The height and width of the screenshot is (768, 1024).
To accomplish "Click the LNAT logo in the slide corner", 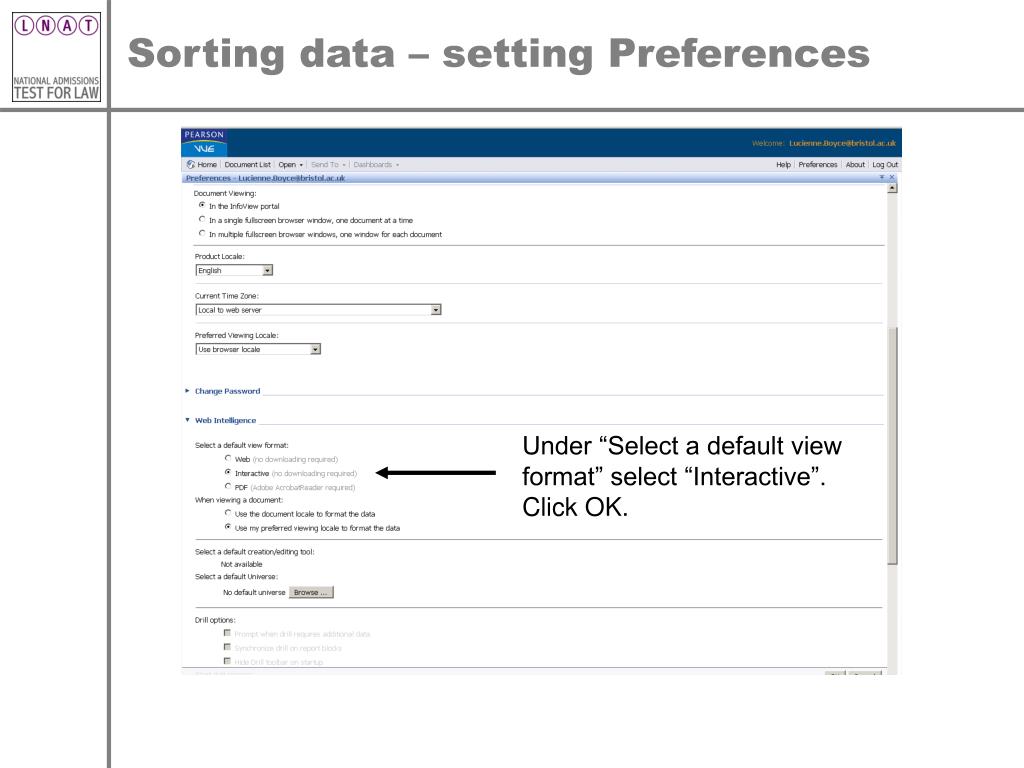I will point(55,23).
